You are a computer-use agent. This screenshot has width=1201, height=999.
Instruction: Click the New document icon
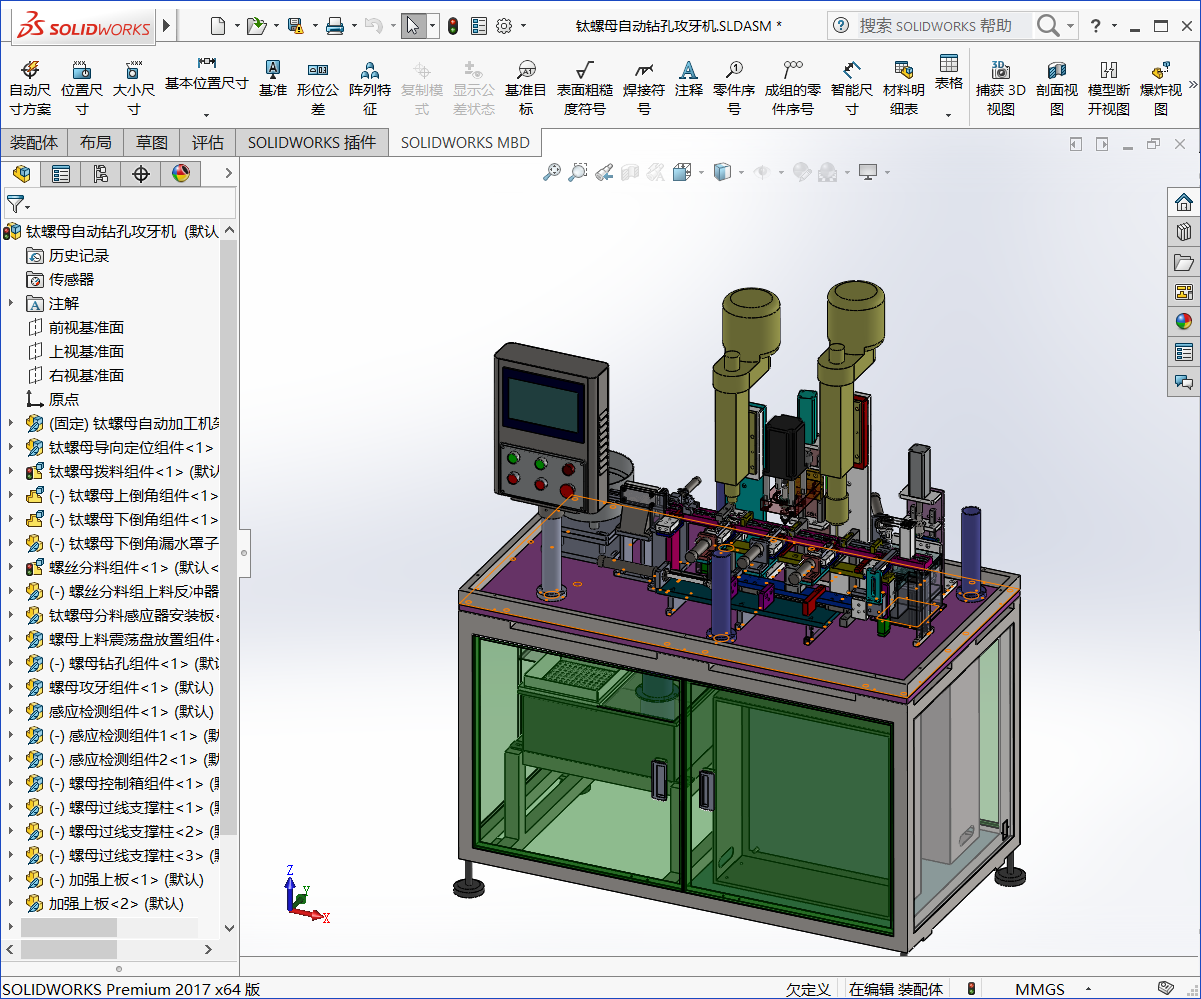pos(218,26)
